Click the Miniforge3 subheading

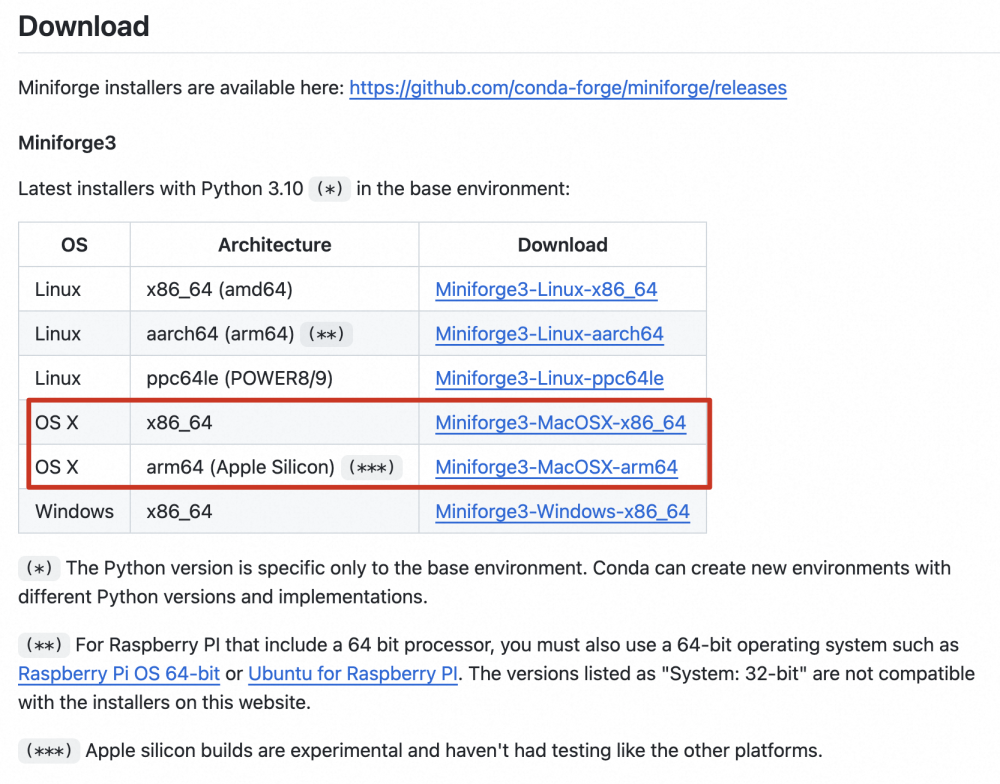click(x=67, y=143)
